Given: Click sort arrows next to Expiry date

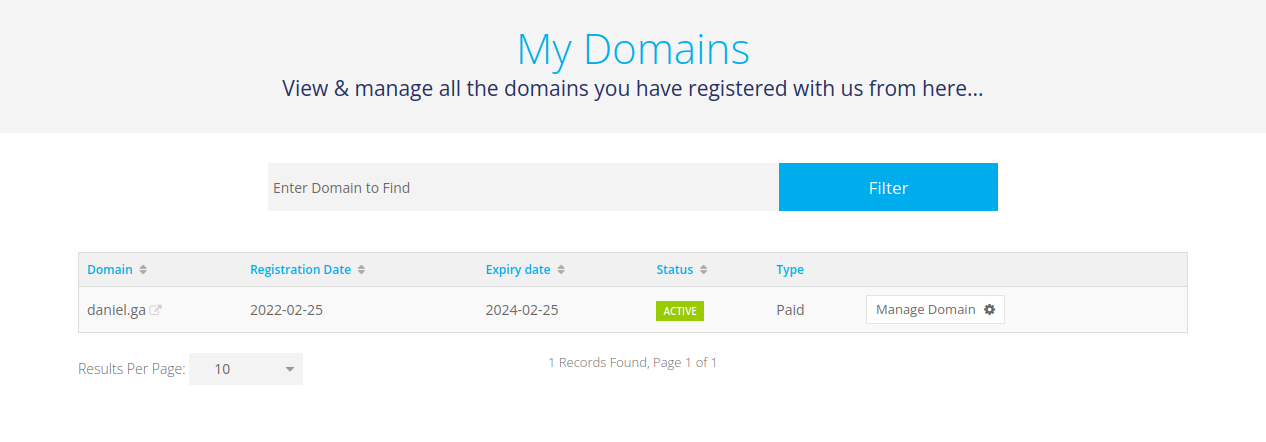Looking at the screenshot, I should [561, 270].
